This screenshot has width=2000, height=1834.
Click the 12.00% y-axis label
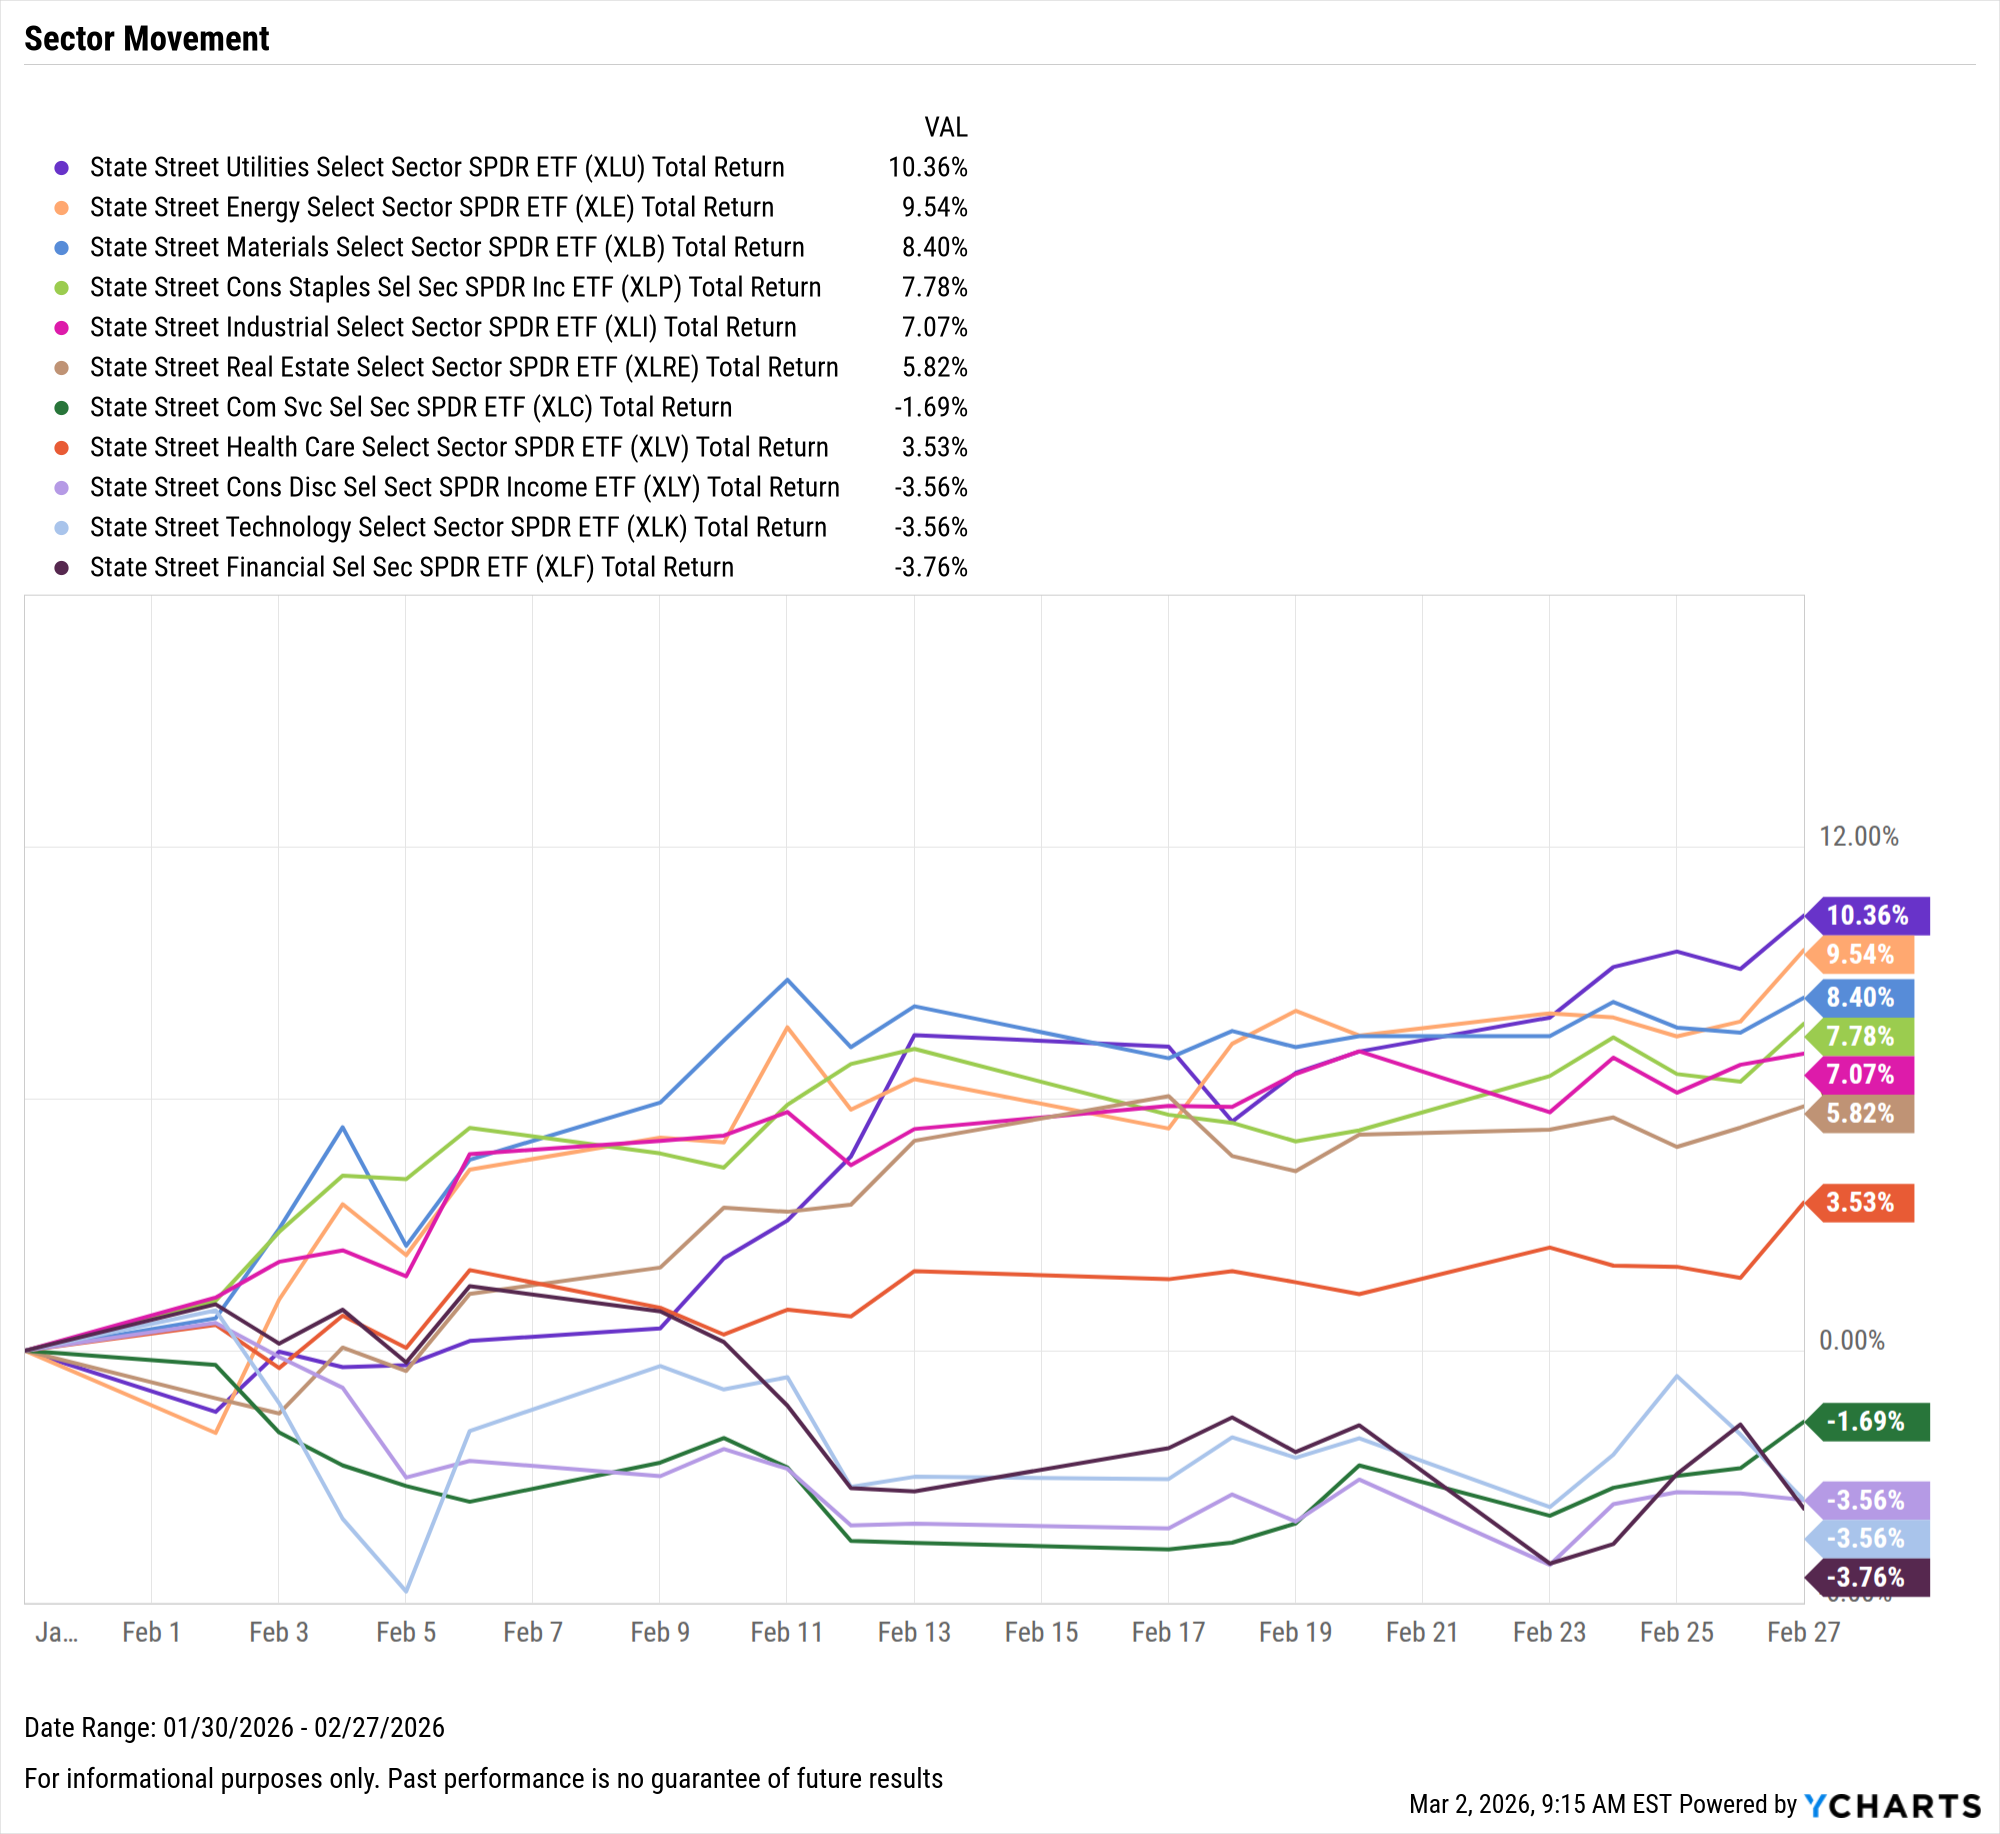point(1858,837)
